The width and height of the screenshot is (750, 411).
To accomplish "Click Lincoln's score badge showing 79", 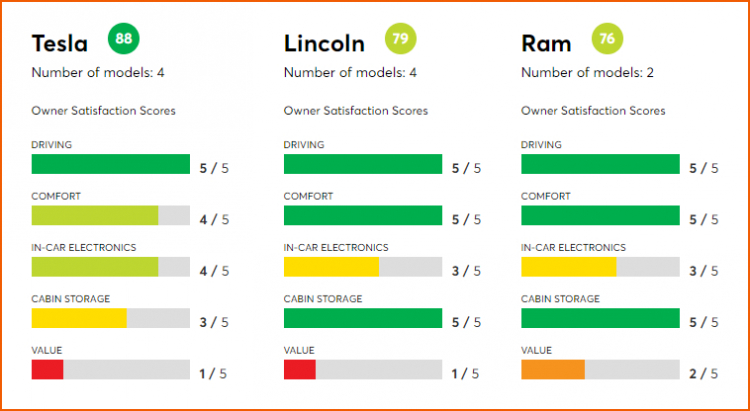I will pyautogui.click(x=401, y=40).
